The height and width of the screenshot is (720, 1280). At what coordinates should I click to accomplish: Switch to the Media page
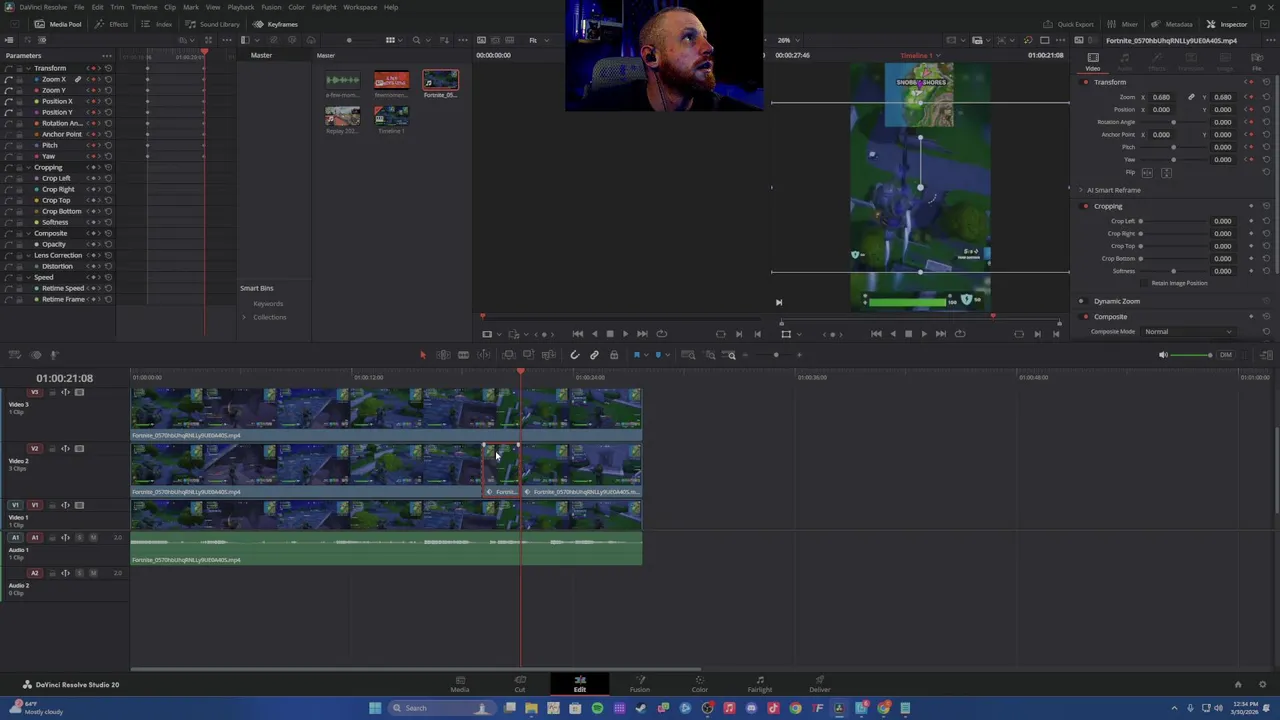click(460, 684)
